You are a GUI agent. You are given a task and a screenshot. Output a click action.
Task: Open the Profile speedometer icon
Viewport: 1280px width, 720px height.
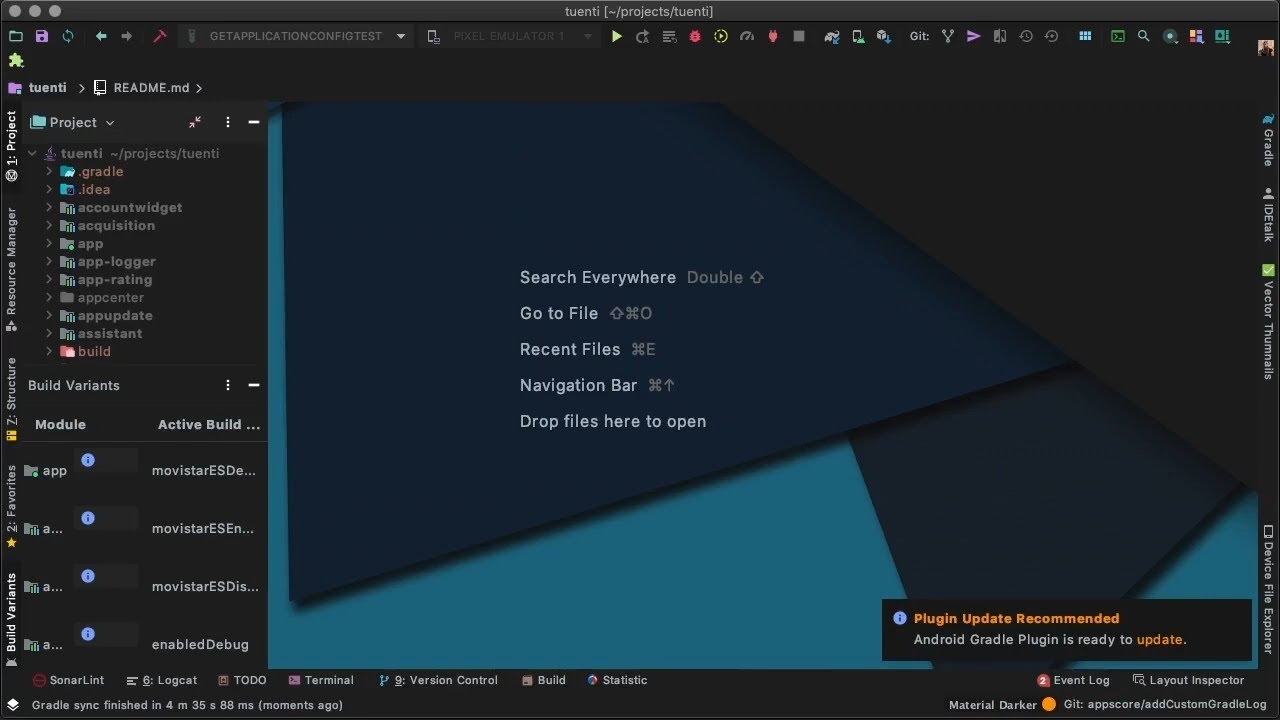(747, 36)
